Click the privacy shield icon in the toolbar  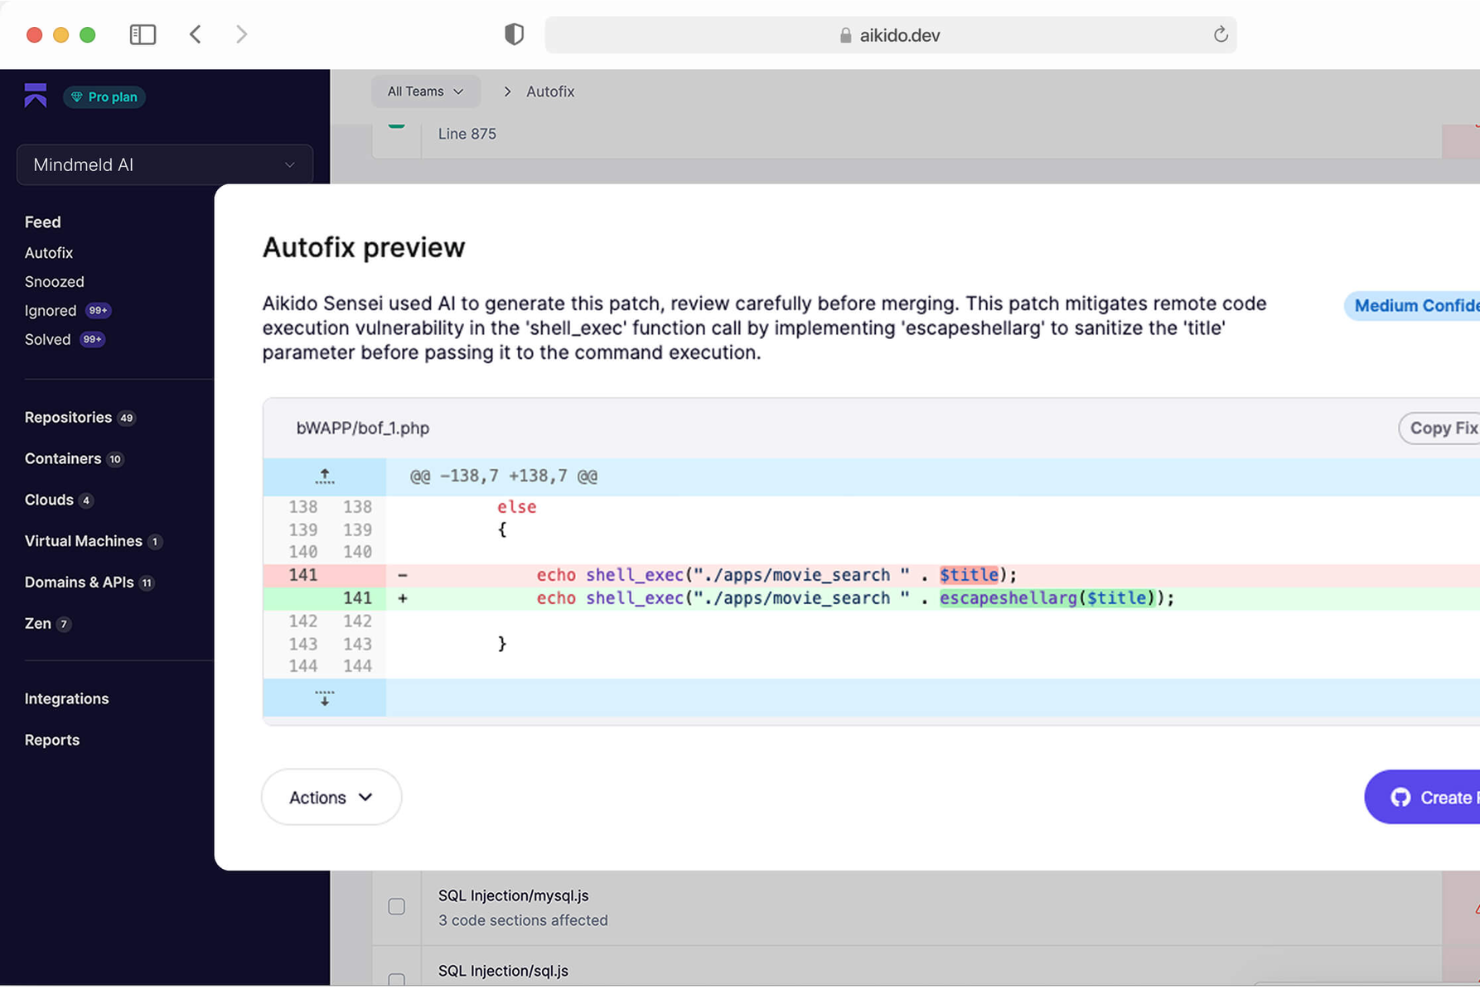click(513, 33)
